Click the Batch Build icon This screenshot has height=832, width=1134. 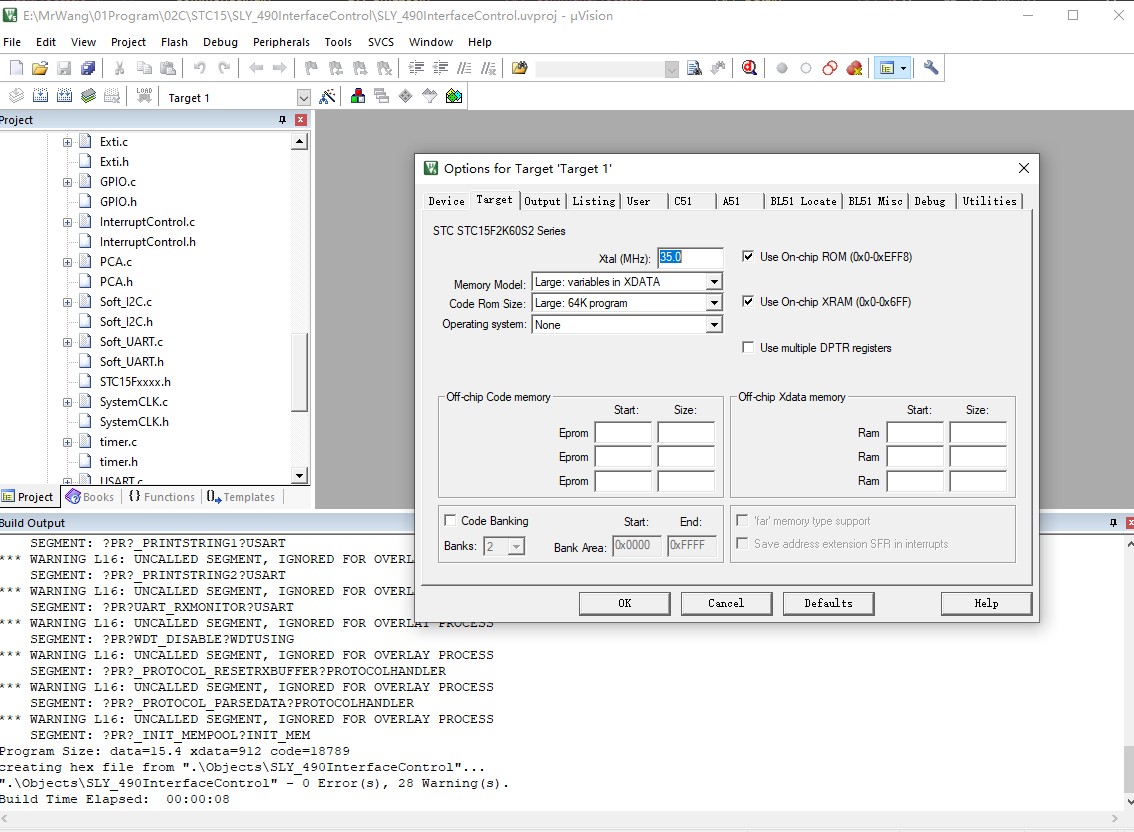pyautogui.click(x=88, y=96)
